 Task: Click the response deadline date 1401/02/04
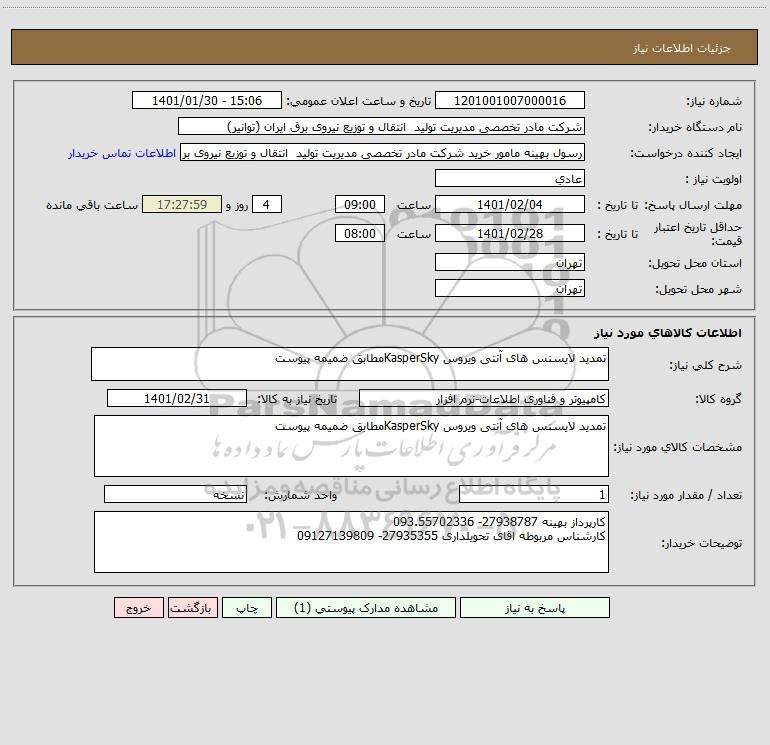(510, 205)
